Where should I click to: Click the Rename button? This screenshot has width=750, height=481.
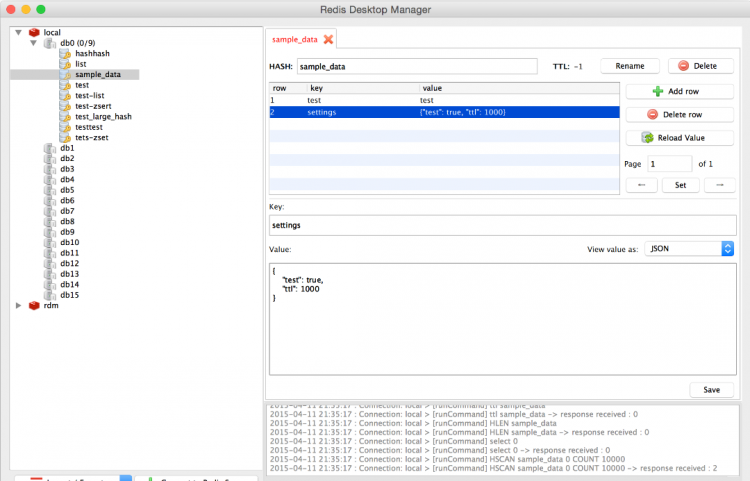click(x=630, y=66)
